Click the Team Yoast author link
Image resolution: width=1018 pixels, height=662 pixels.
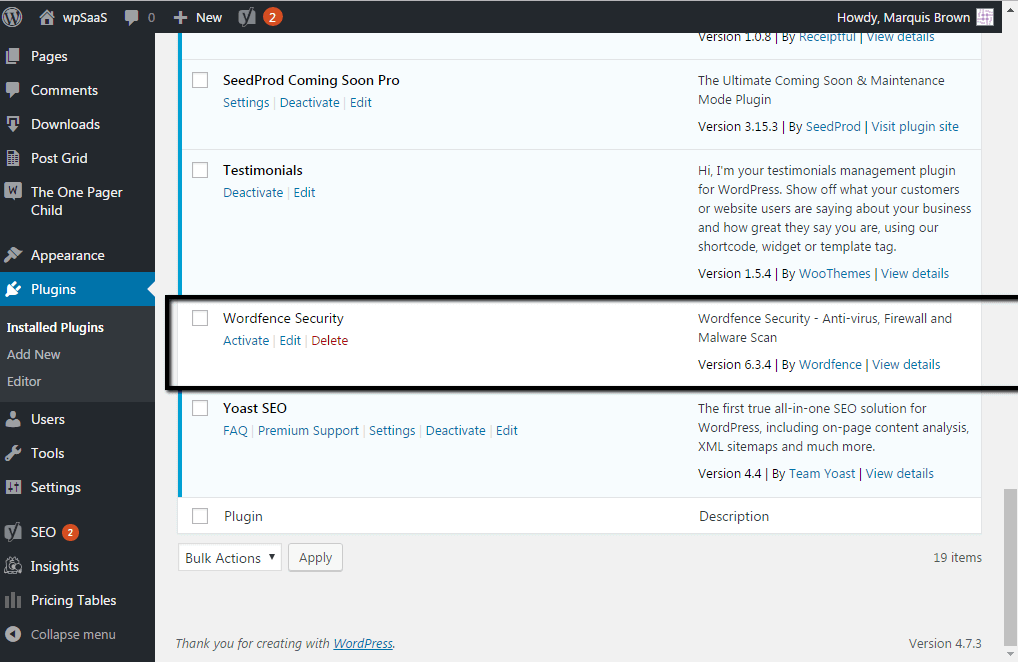pos(822,474)
